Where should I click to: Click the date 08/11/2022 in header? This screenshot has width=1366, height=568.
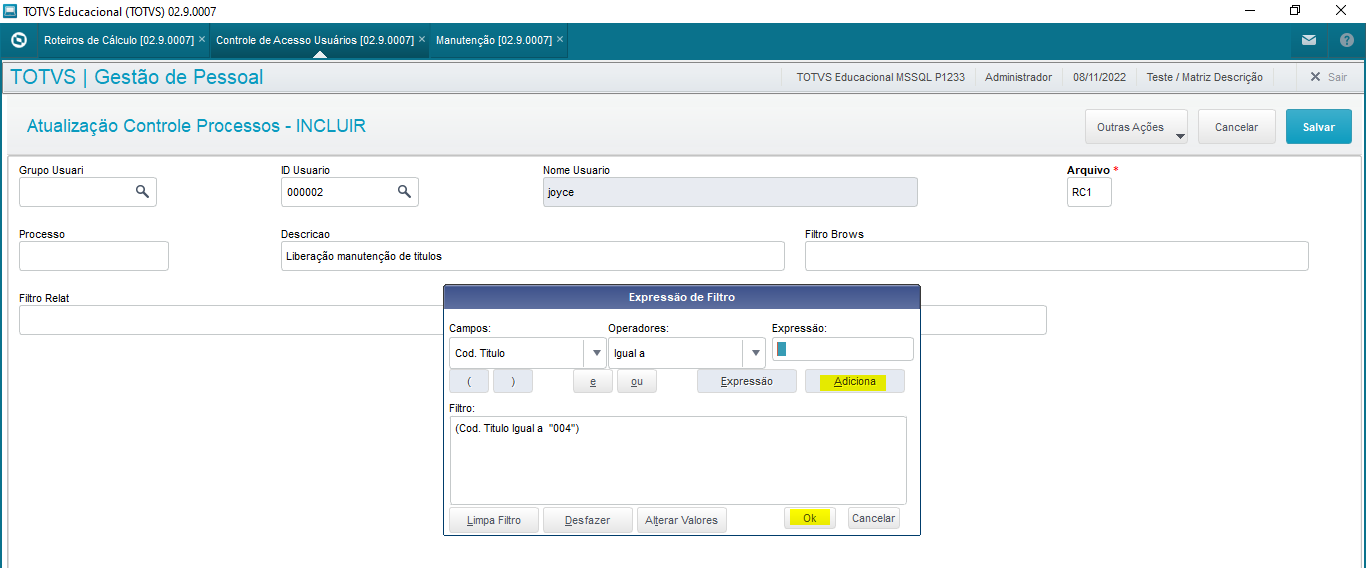coord(1099,77)
